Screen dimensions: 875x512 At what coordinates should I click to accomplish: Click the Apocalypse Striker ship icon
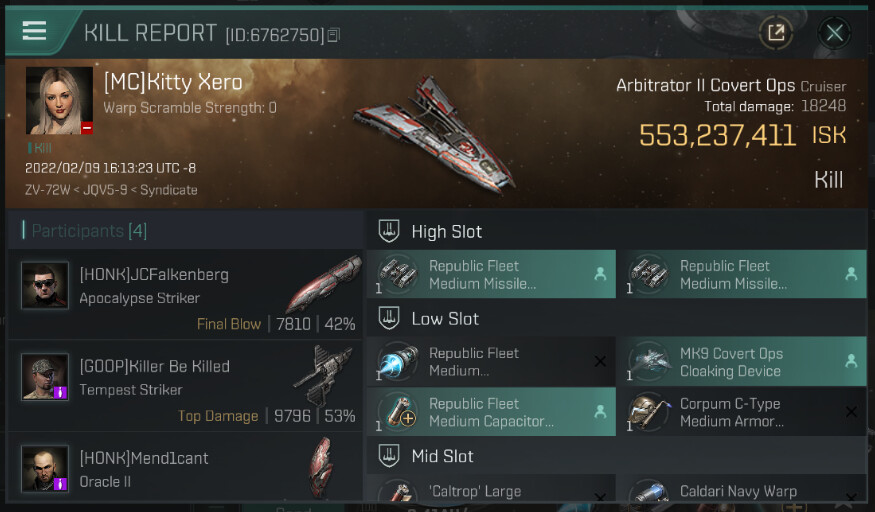click(323, 284)
